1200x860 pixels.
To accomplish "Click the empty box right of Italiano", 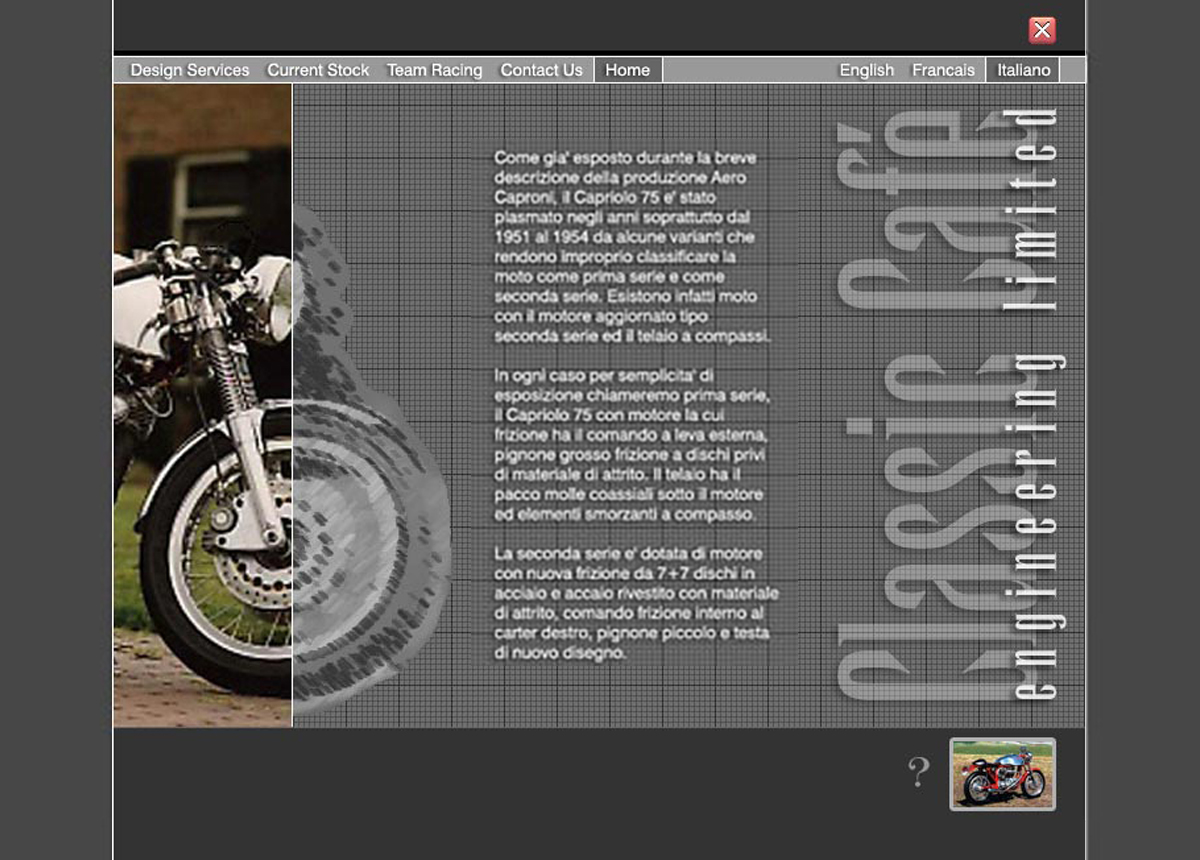I will [1072, 70].
